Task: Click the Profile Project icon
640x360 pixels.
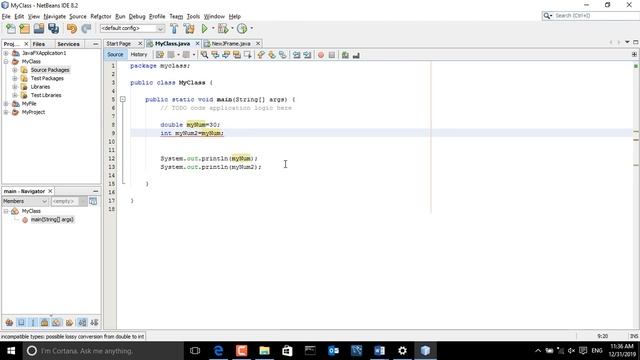Action: coord(242,29)
